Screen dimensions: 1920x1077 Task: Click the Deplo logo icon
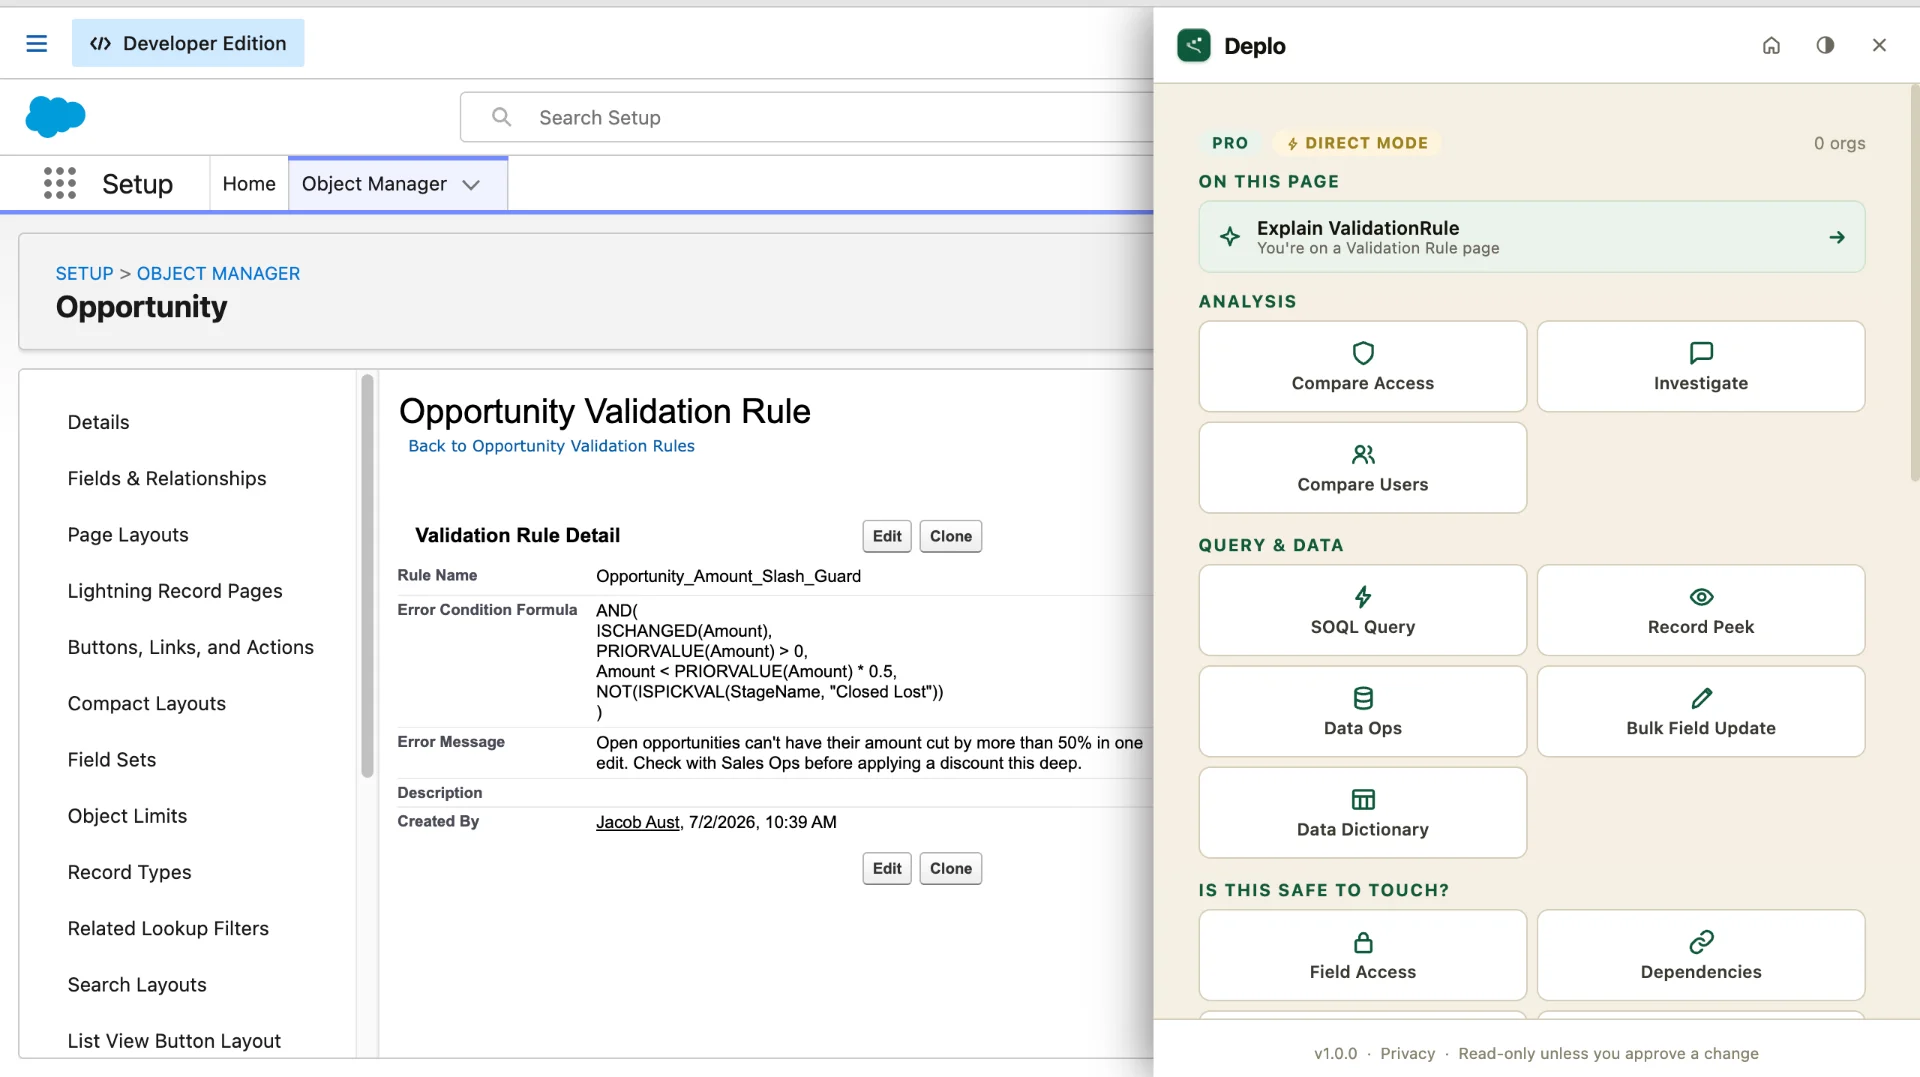tap(1194, 46)
